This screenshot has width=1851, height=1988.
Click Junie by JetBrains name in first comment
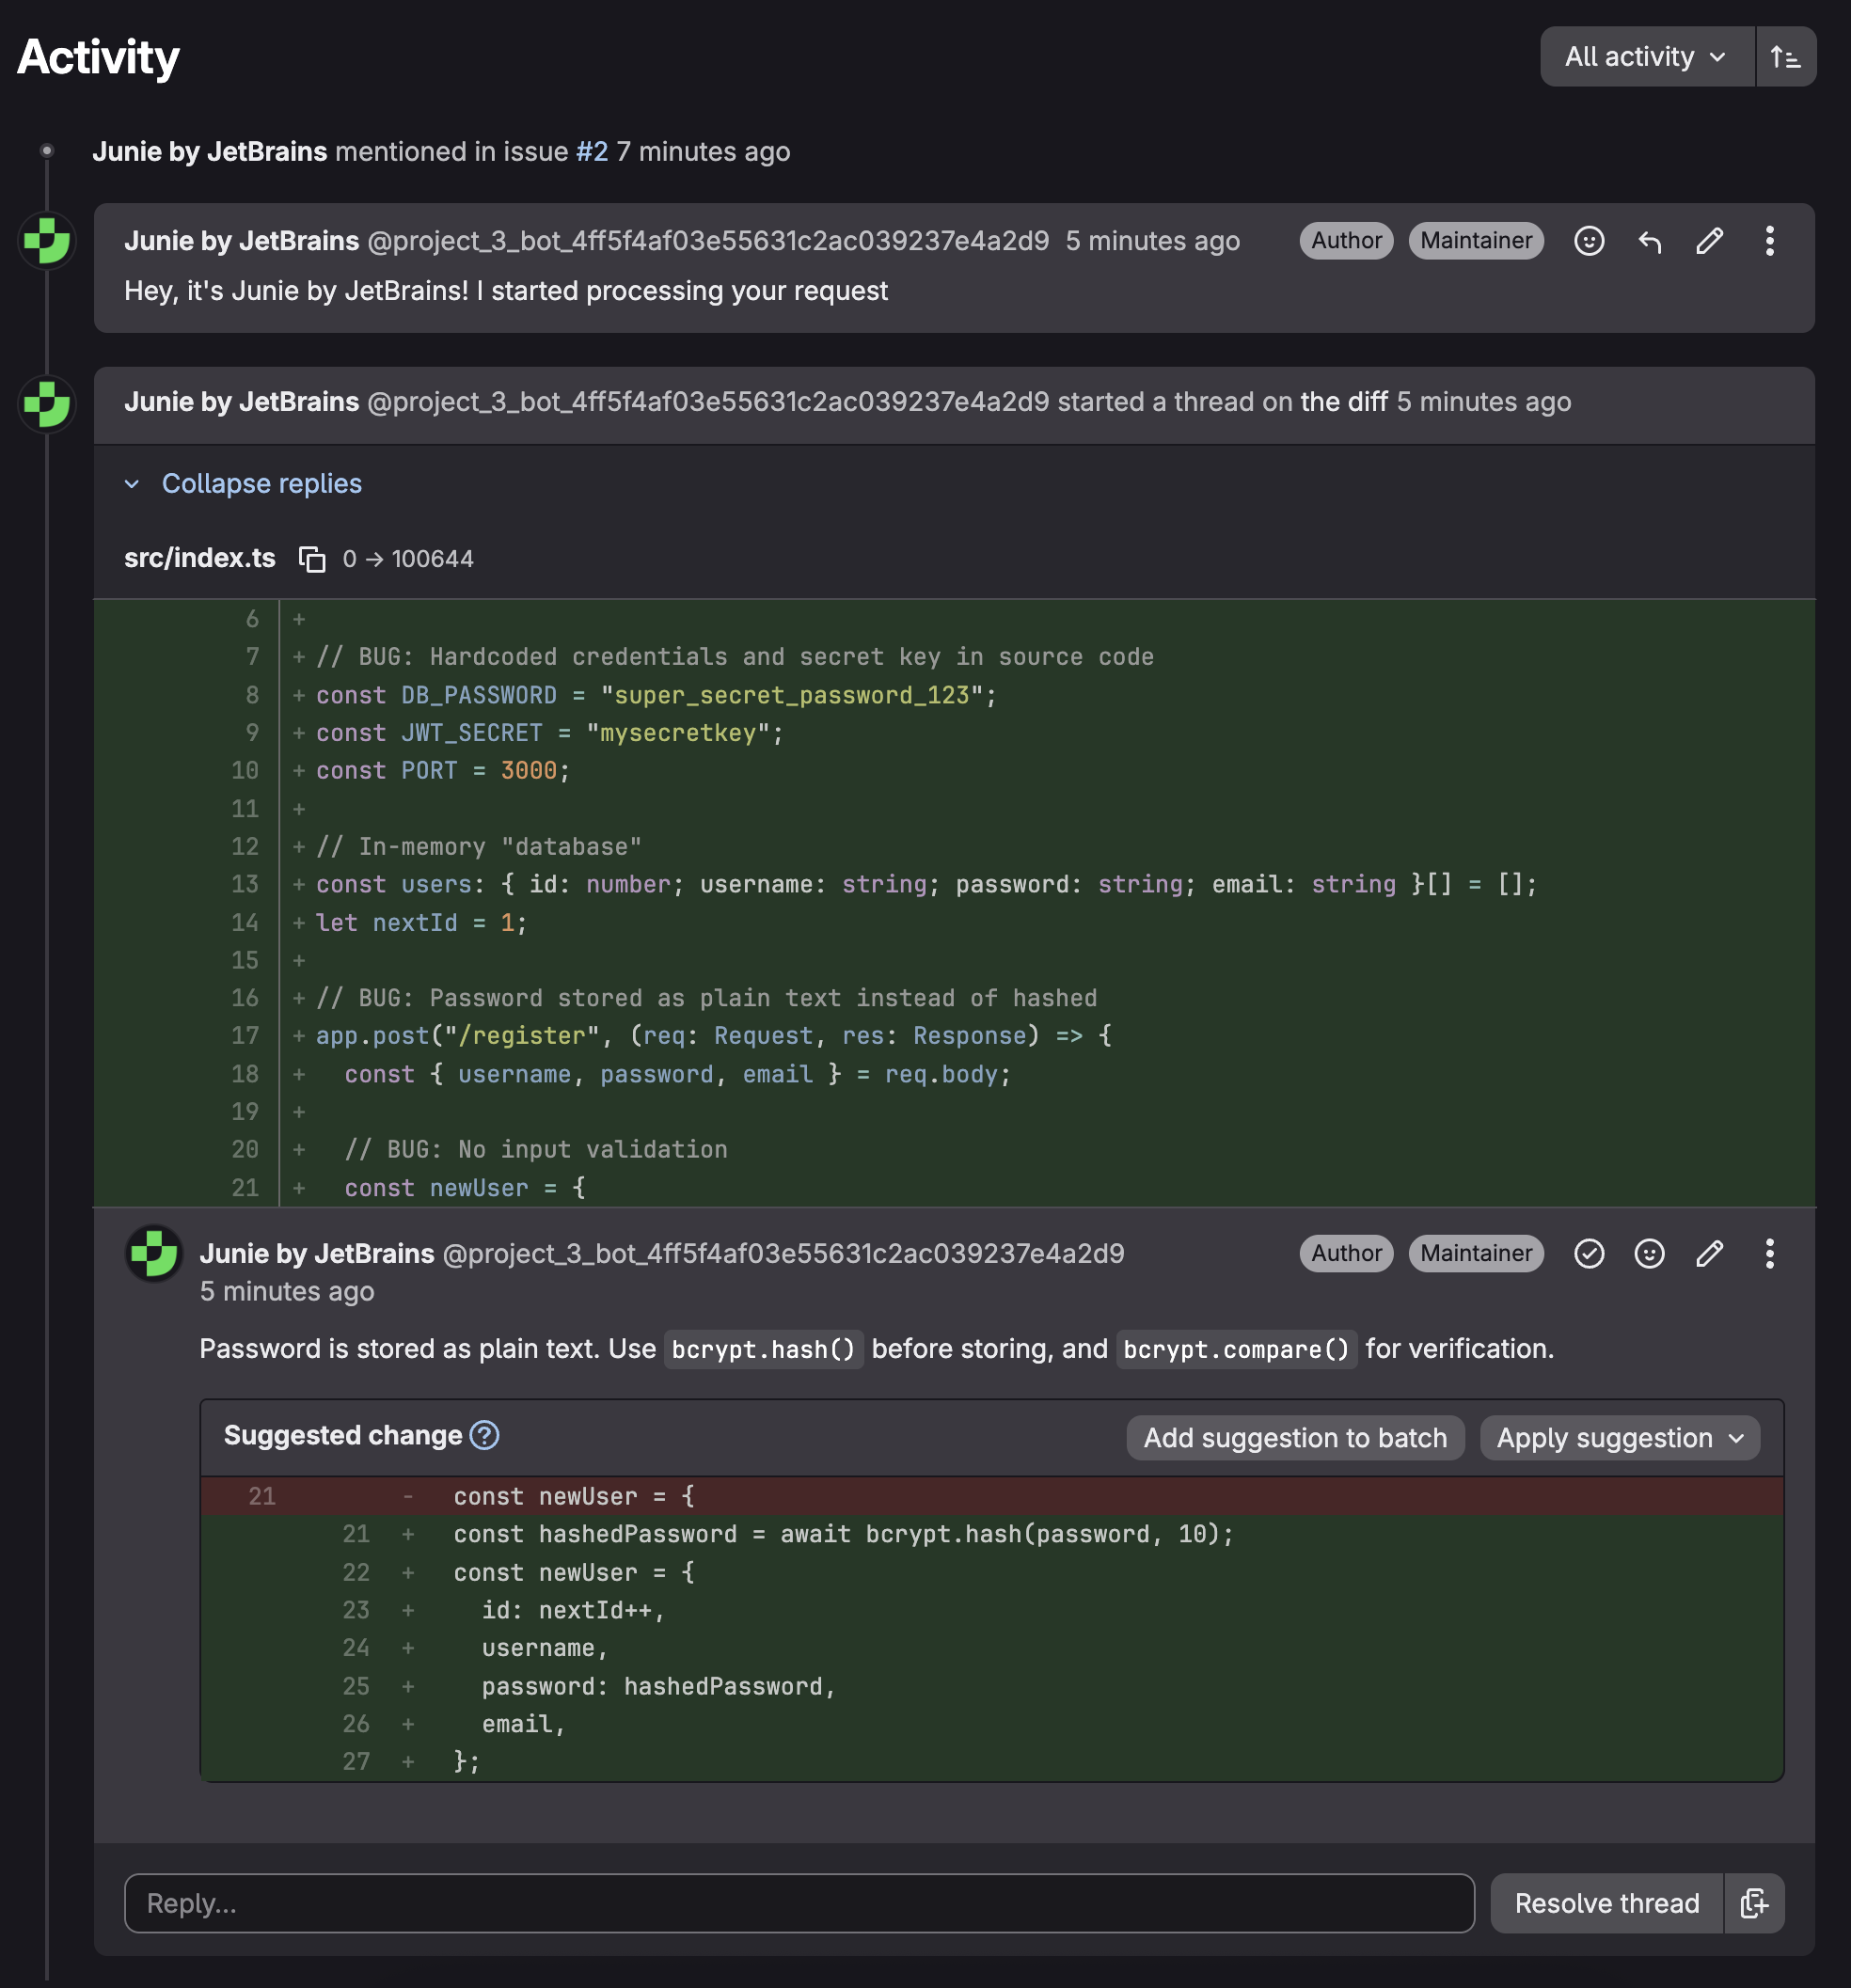coord(241,241)
